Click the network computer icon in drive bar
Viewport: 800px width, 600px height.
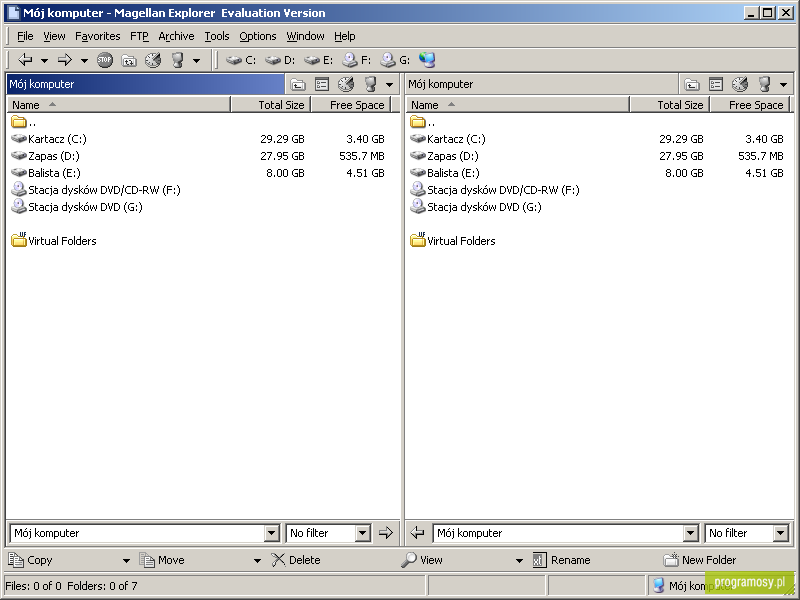[427, 60]
